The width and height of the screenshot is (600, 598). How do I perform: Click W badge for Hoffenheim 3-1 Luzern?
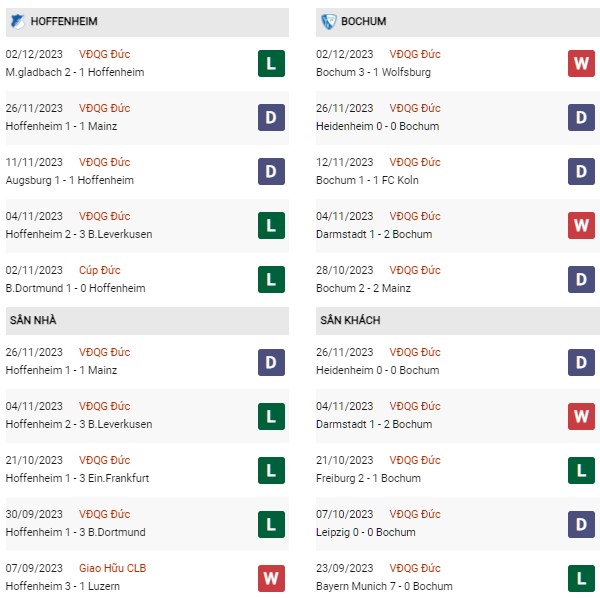(271, 578)
